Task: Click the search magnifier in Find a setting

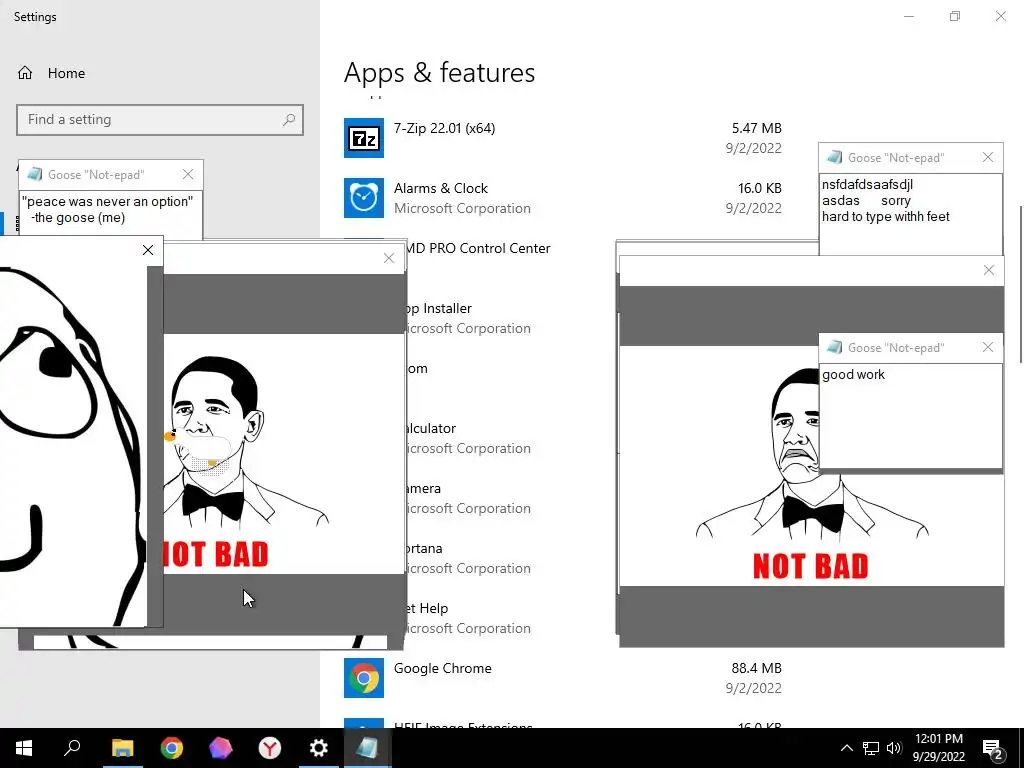Action: coord(289,120)
